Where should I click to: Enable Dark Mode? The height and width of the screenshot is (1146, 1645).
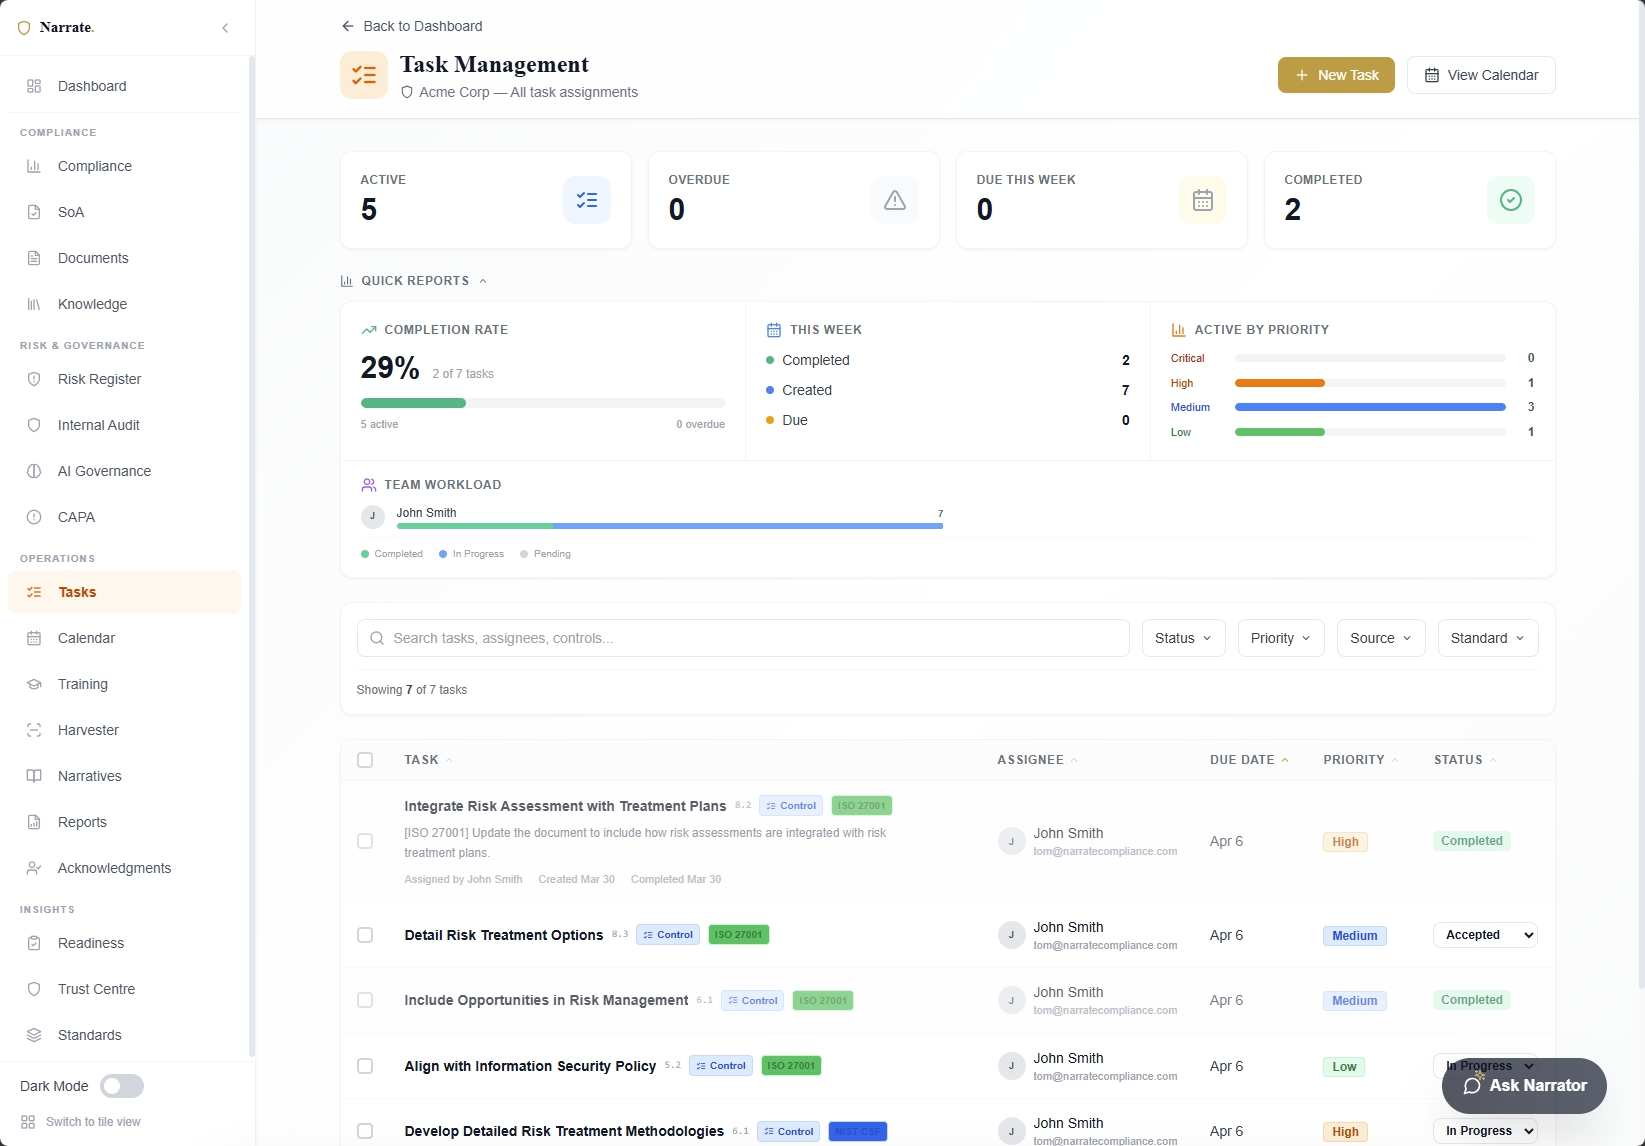(122, 1086)
